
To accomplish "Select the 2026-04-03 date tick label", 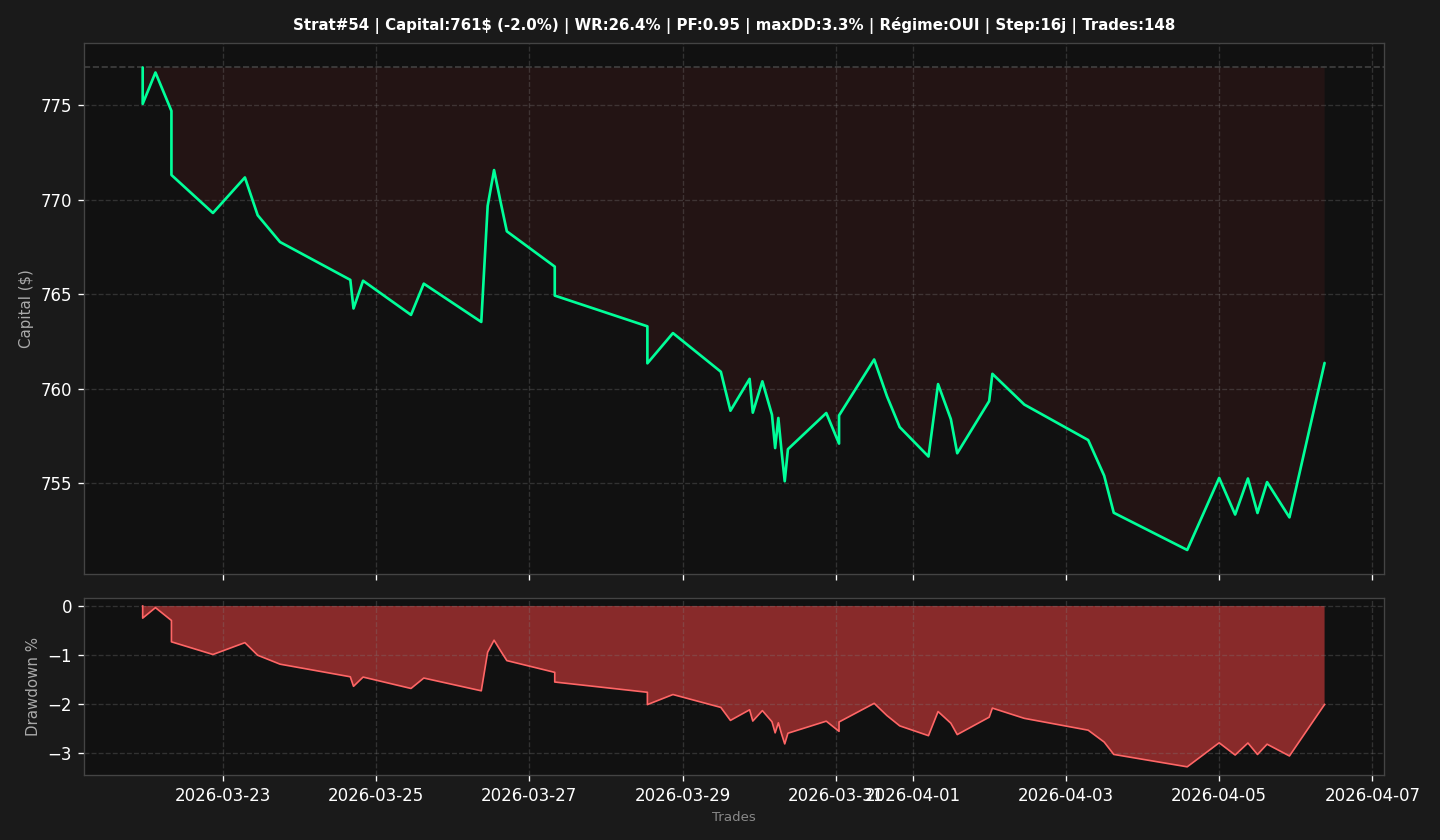I will [1066, 795].
